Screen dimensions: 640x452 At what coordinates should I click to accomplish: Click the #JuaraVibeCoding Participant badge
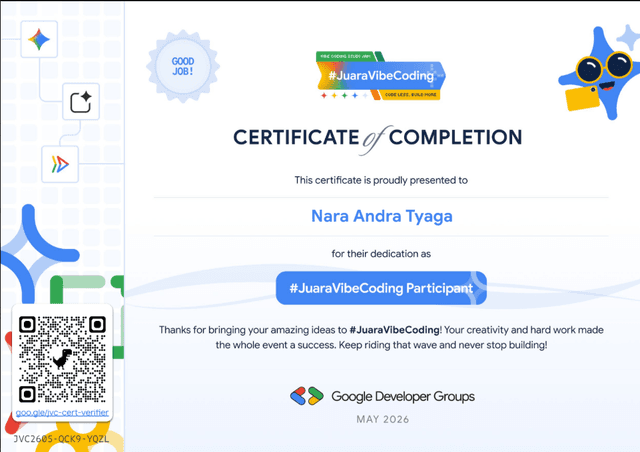pos(381,288)
